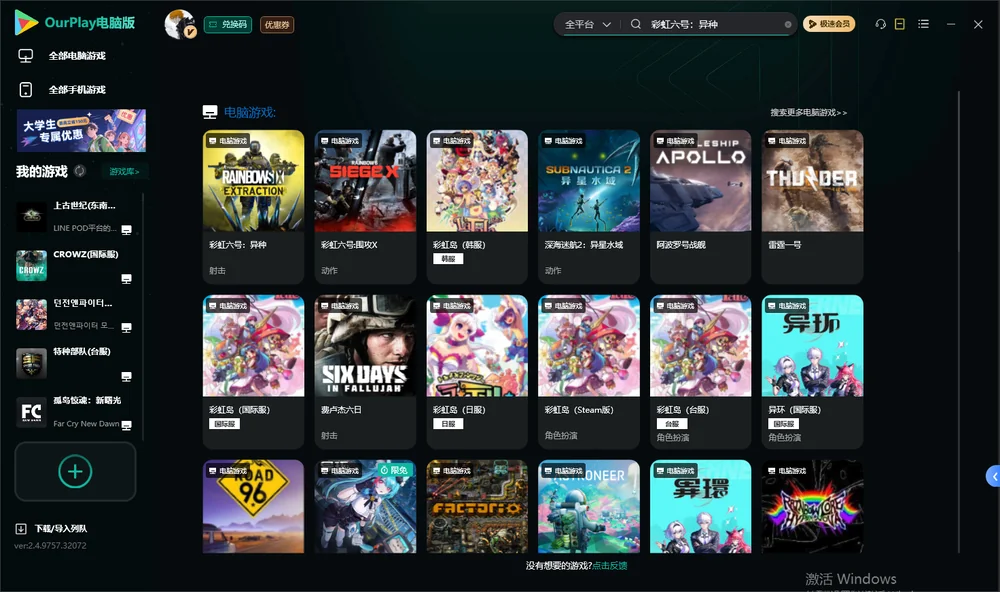Add a game with the plus button
Viewport: 1000px width, 592px height.
75,471
